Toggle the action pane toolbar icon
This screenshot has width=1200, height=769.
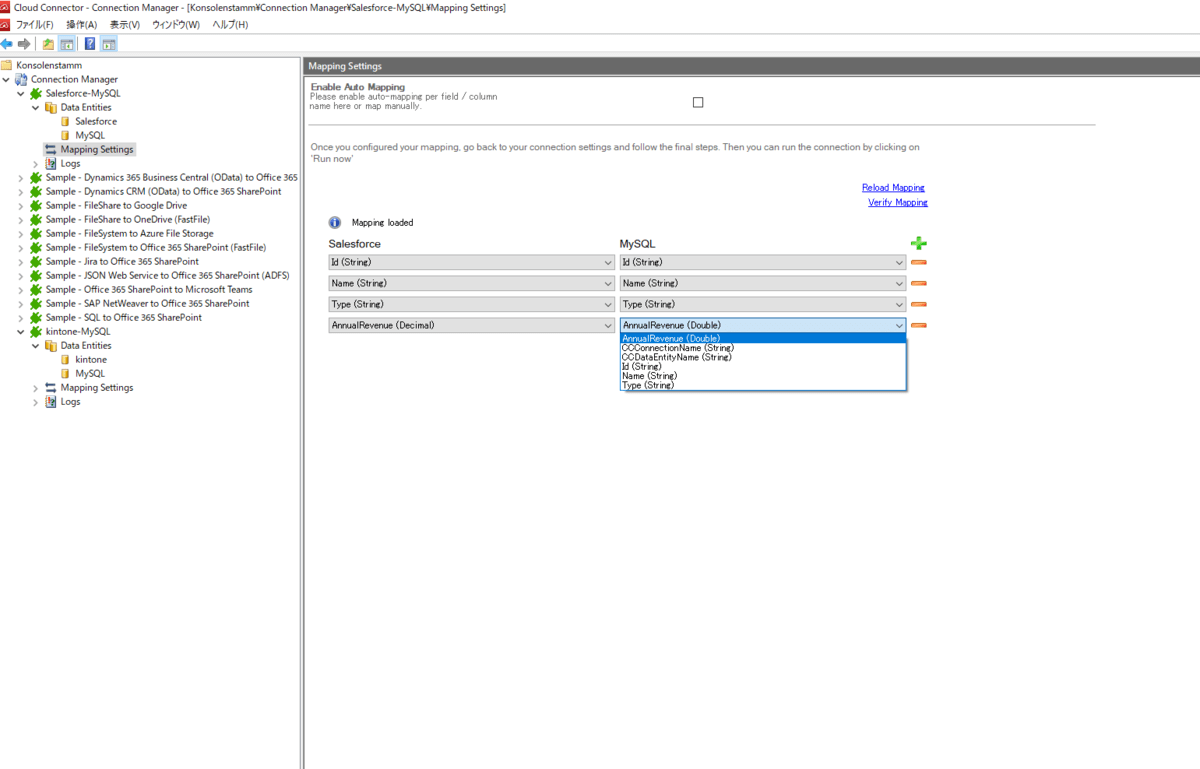click(x=108, y=44)
